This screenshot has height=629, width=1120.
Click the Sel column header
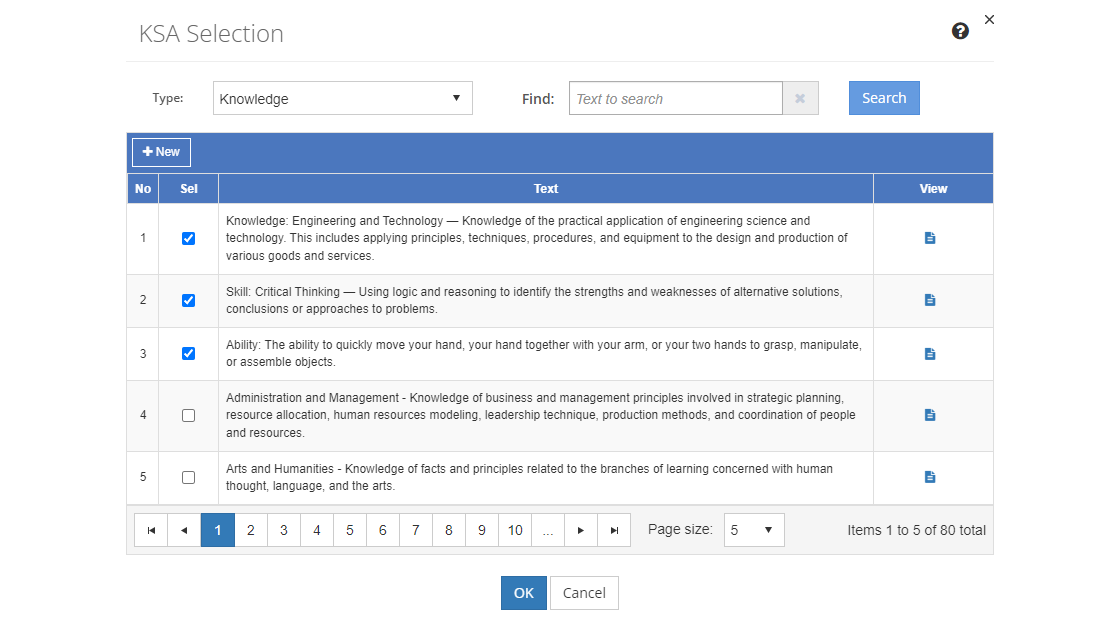tap(189, 188)
